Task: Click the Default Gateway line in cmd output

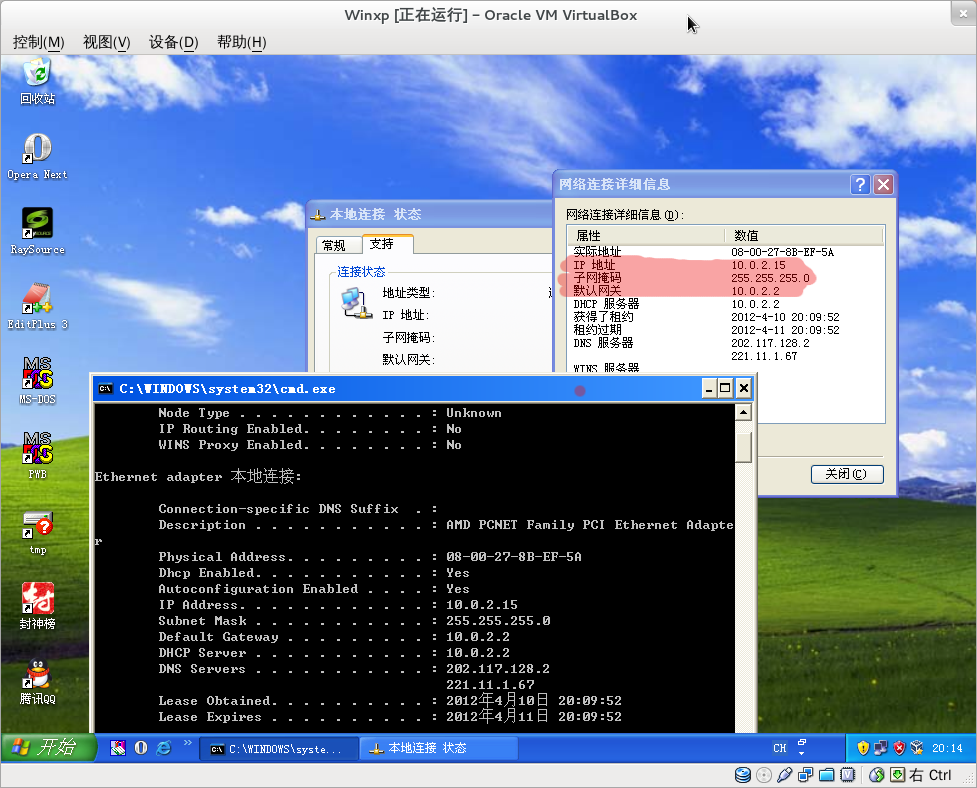Action: point(334,637)
